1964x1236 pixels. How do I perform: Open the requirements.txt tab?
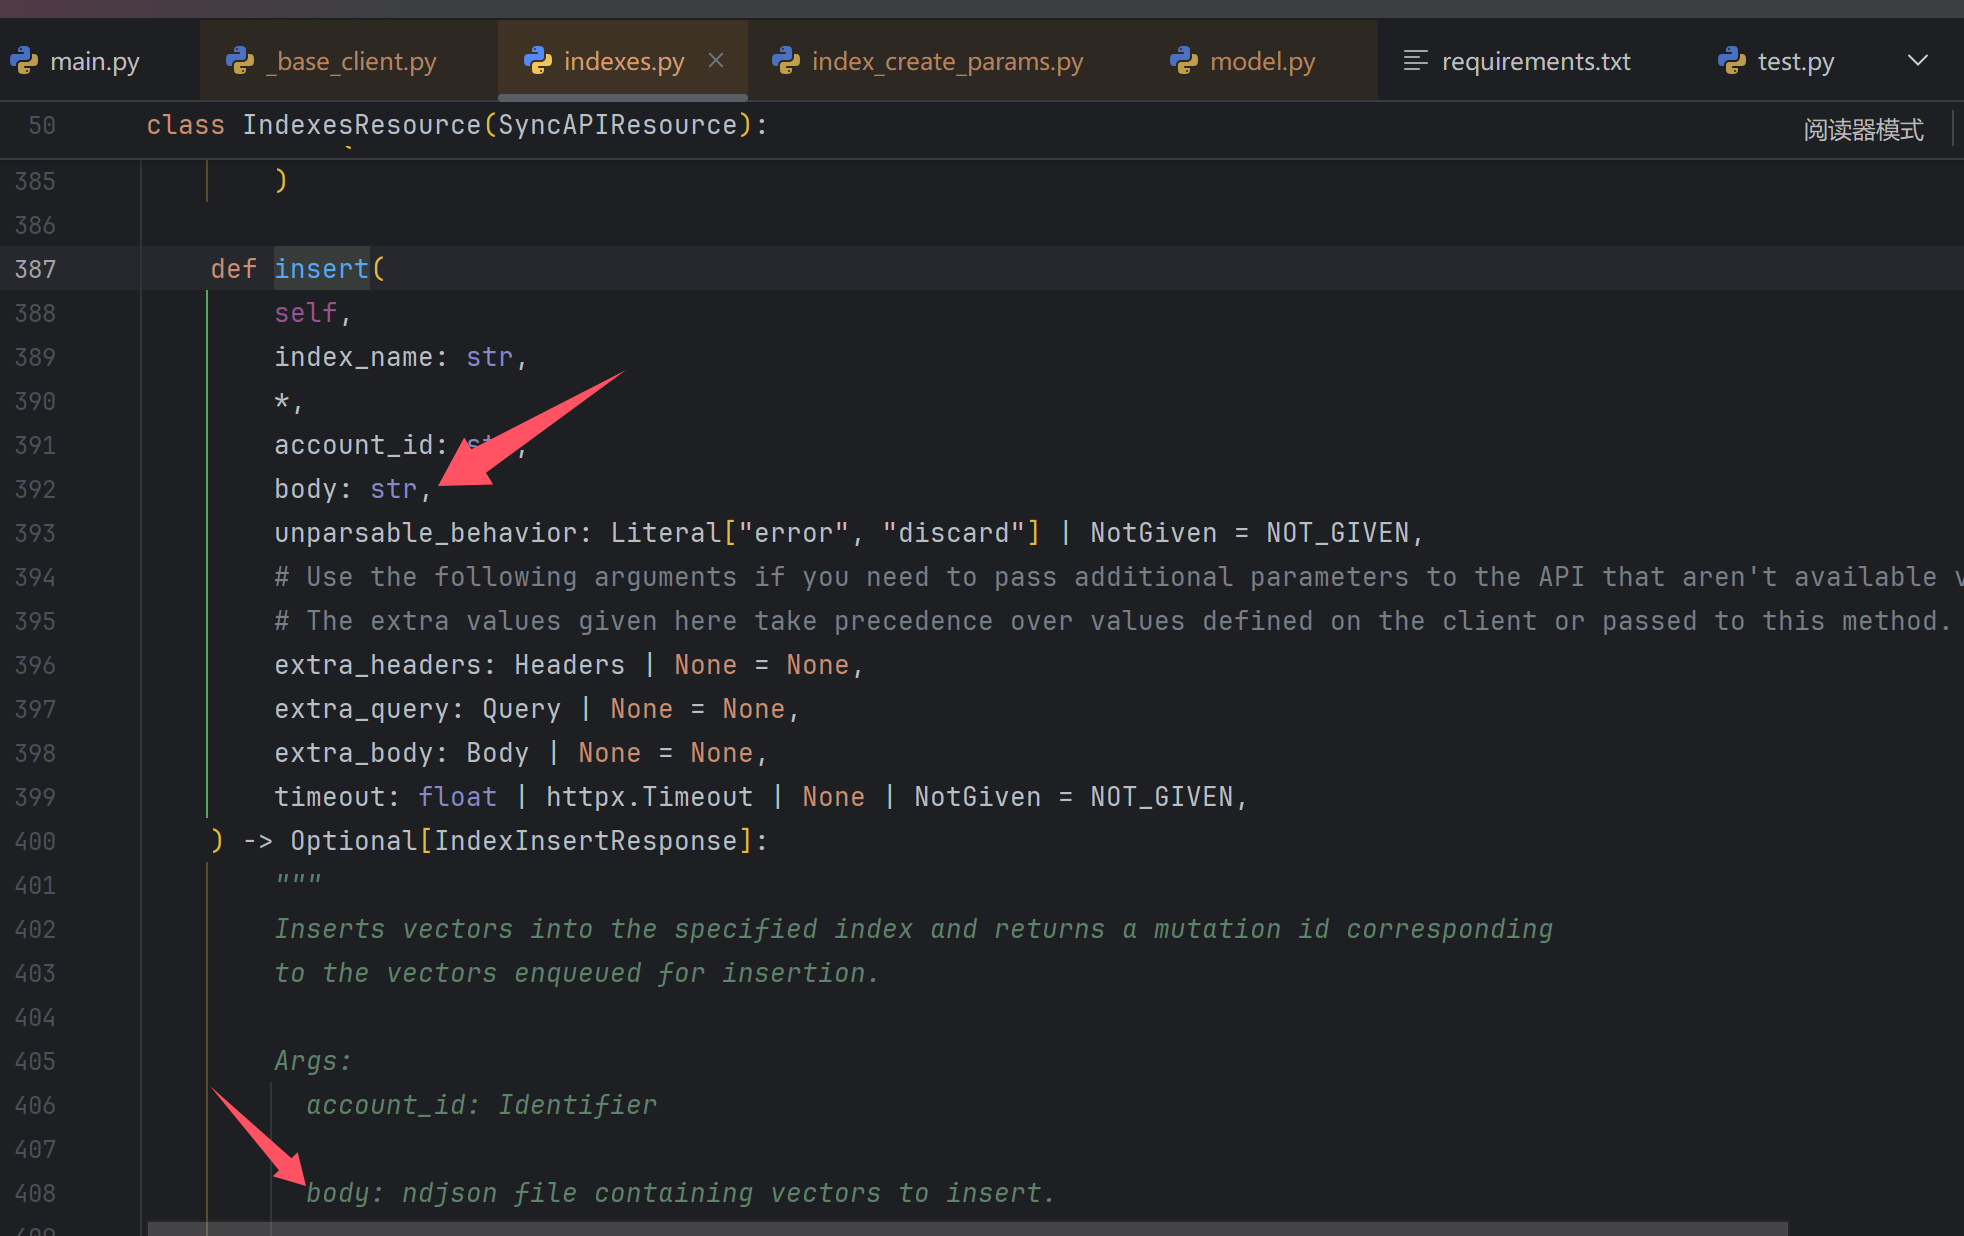1535,61
